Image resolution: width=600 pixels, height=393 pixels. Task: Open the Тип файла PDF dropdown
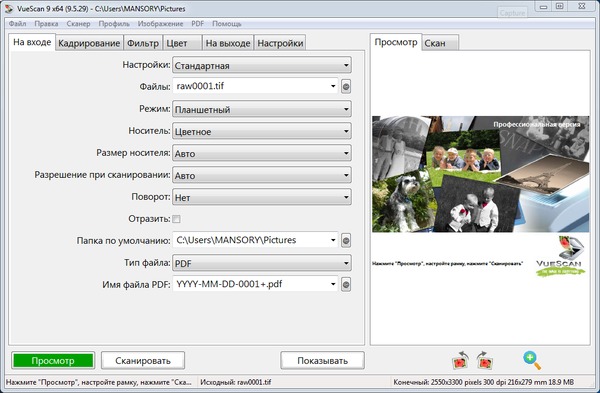coord(262,263)
